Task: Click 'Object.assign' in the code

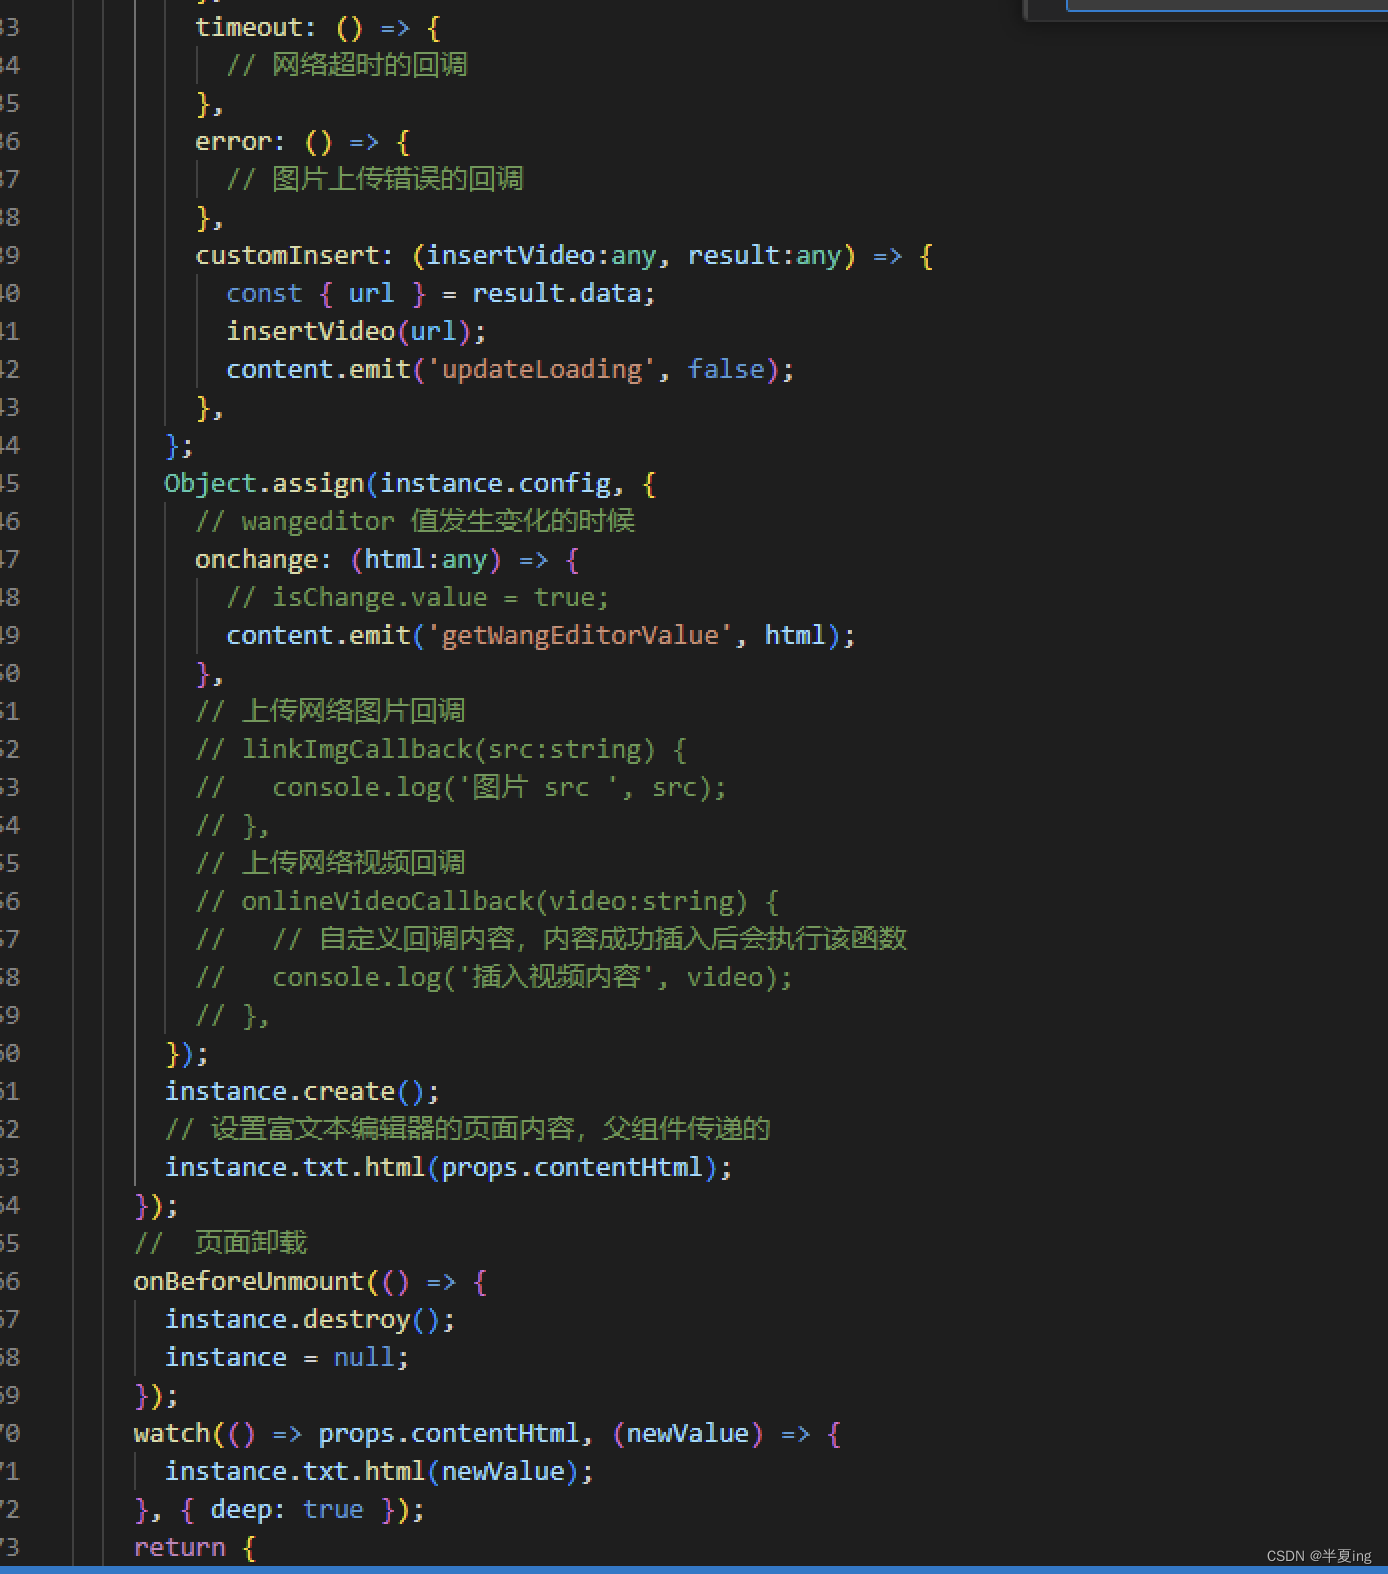Action: coord(264,483)
